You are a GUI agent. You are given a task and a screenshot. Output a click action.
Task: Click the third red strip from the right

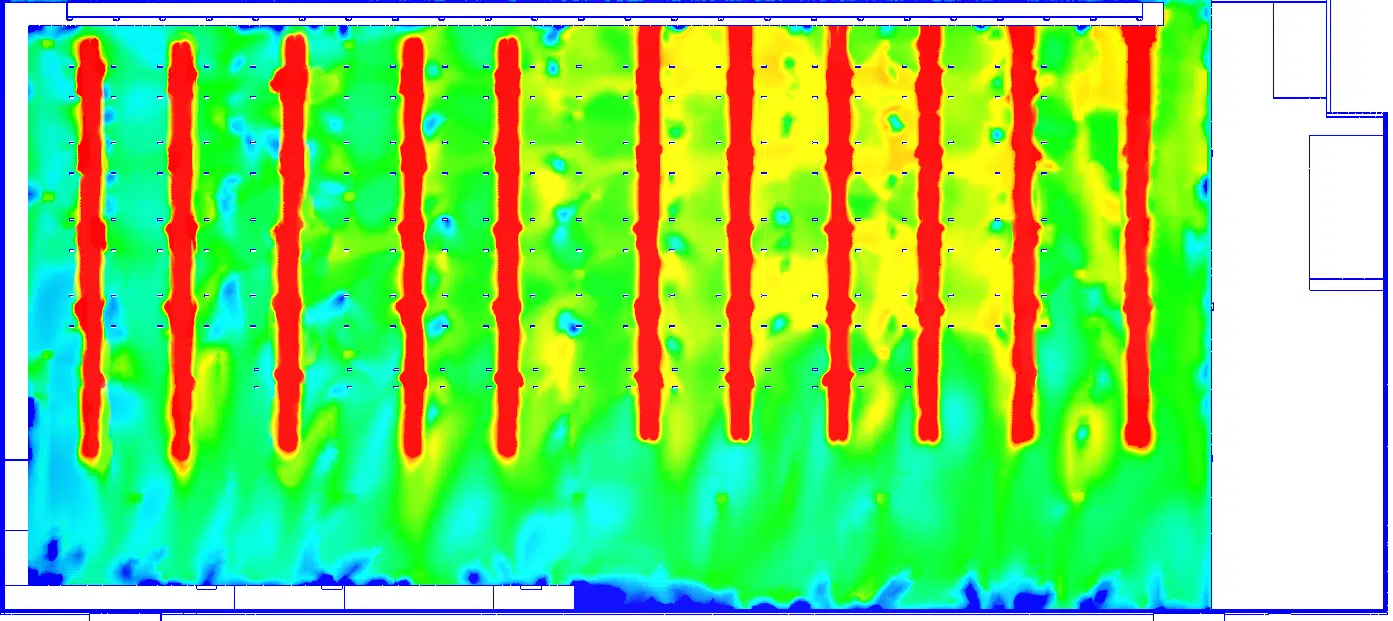929,234
